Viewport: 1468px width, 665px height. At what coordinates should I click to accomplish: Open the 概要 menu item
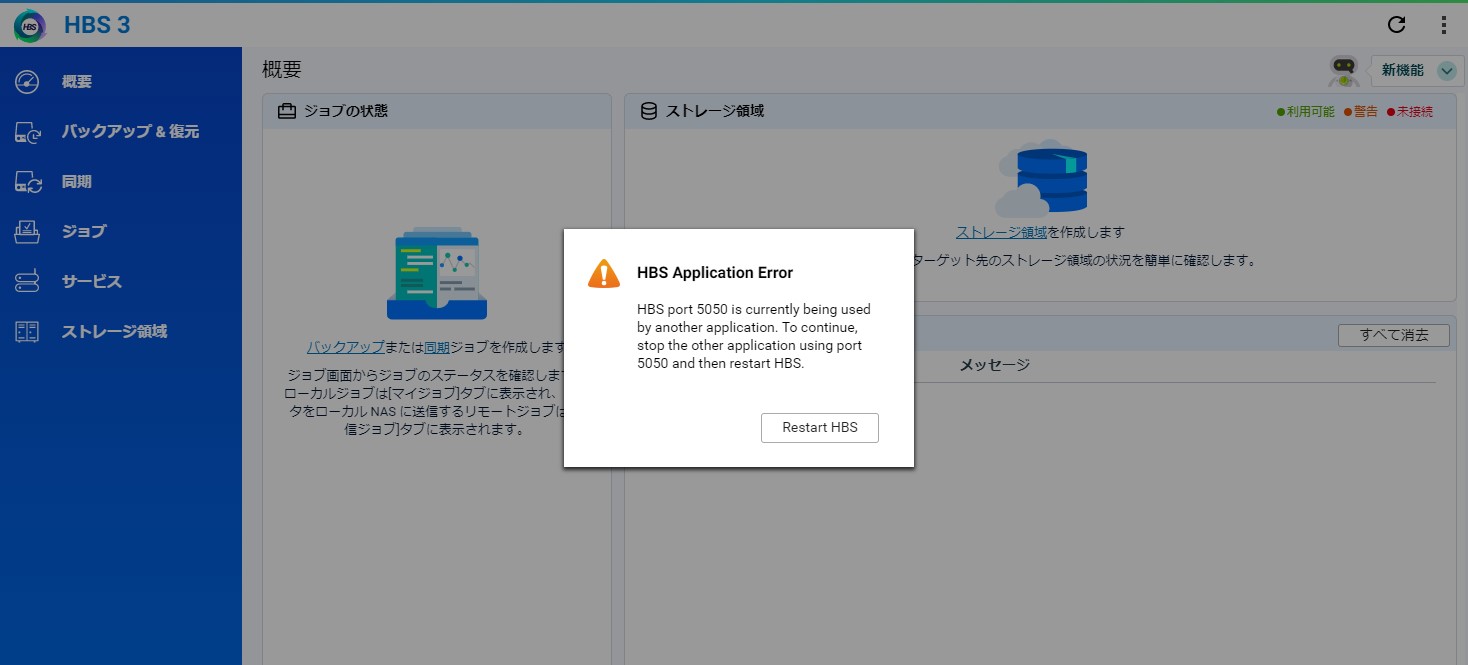121,82
